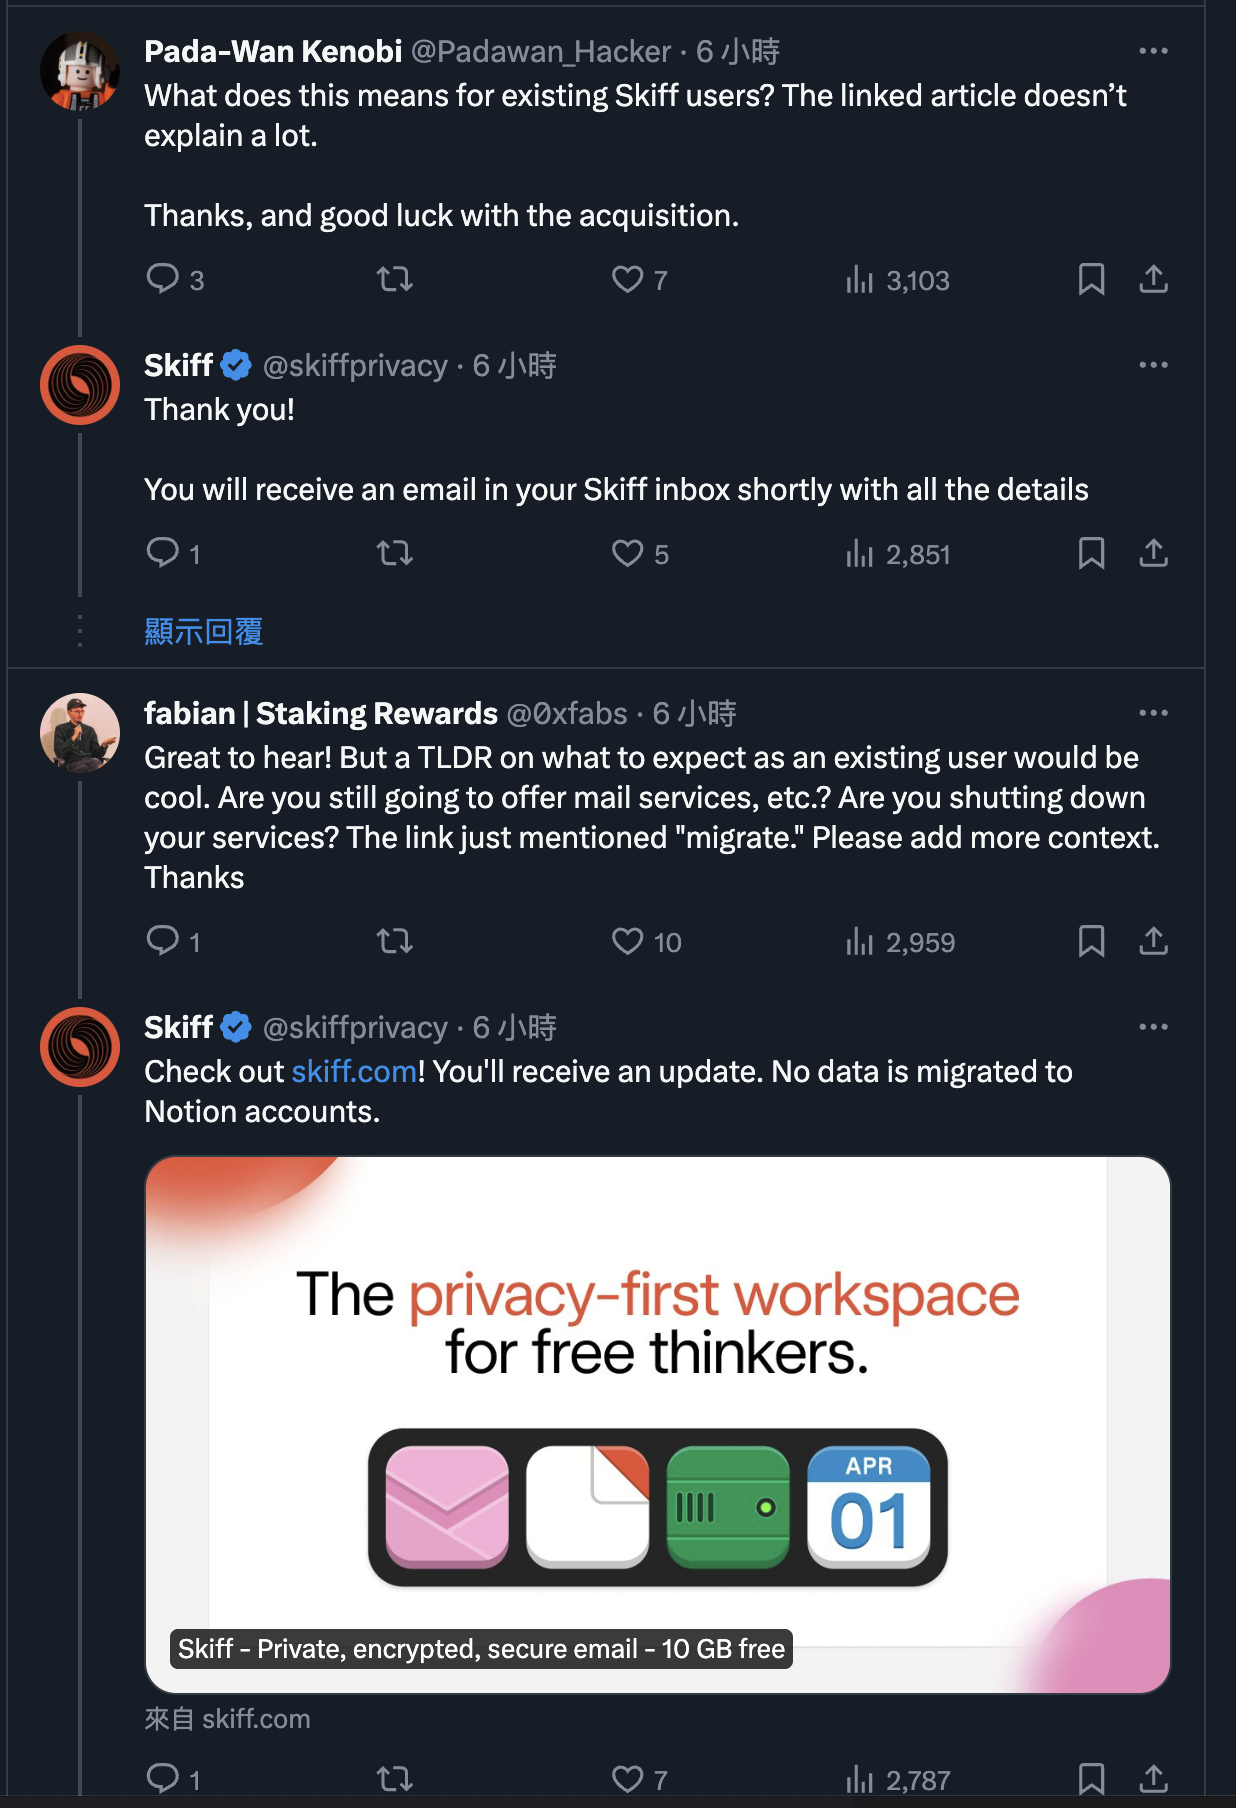This screenshot has width=1236, height=1808.
Task: Bookmark Skiff's reply with the link card
Action: tap(1091, 1779)
